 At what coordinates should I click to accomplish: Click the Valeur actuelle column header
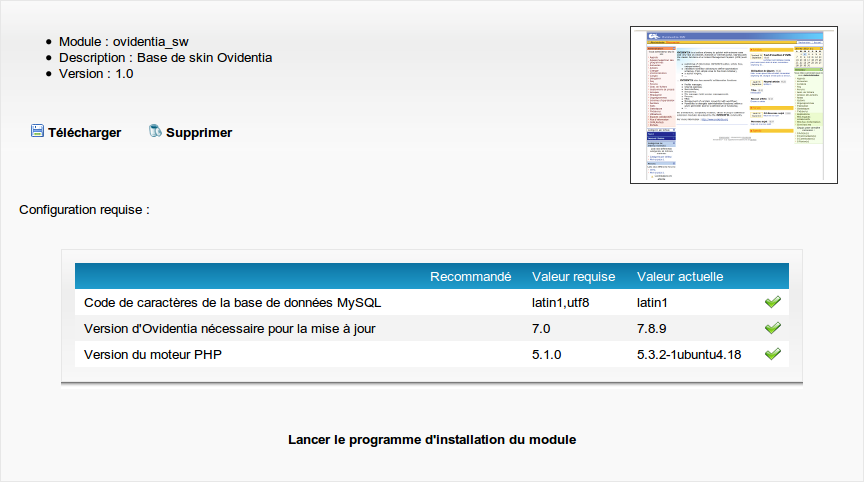pyautogui.click(x=679, y=276)
